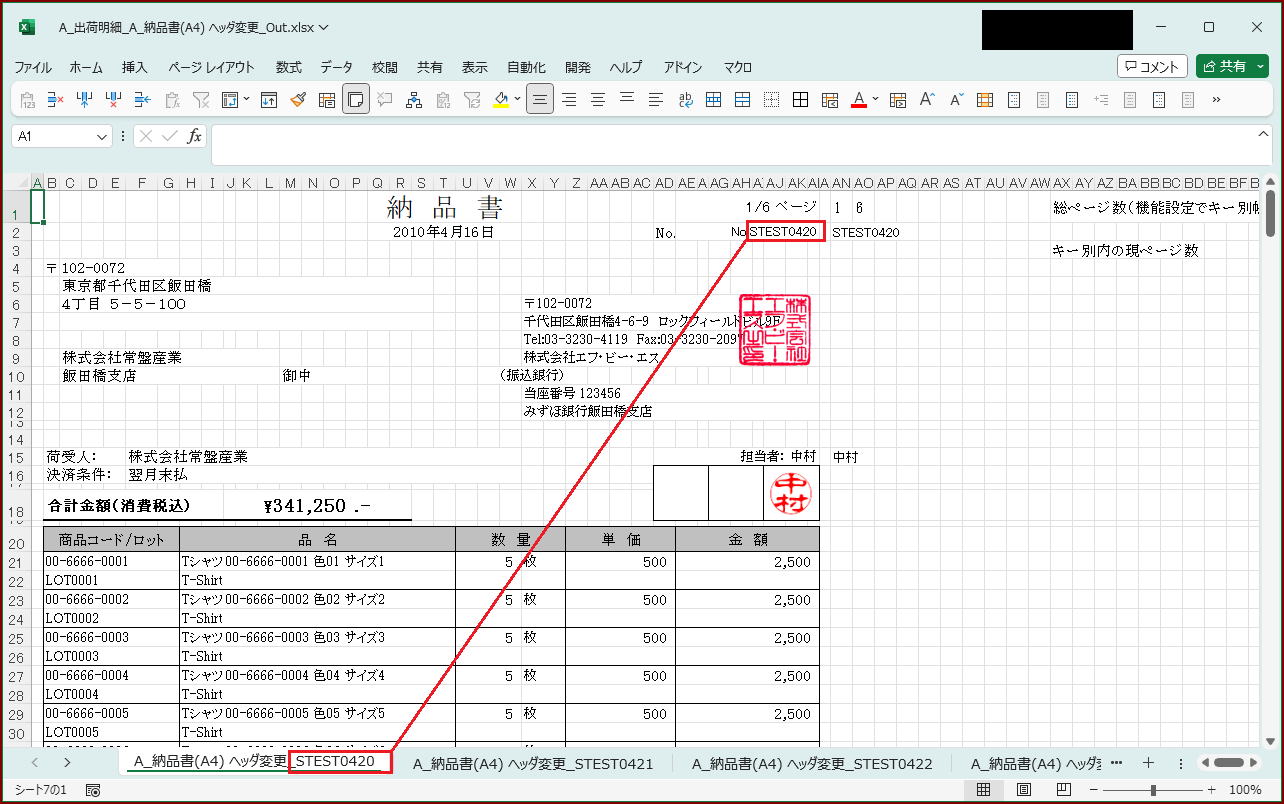Open the ファイル menu

tap(33, 67)
